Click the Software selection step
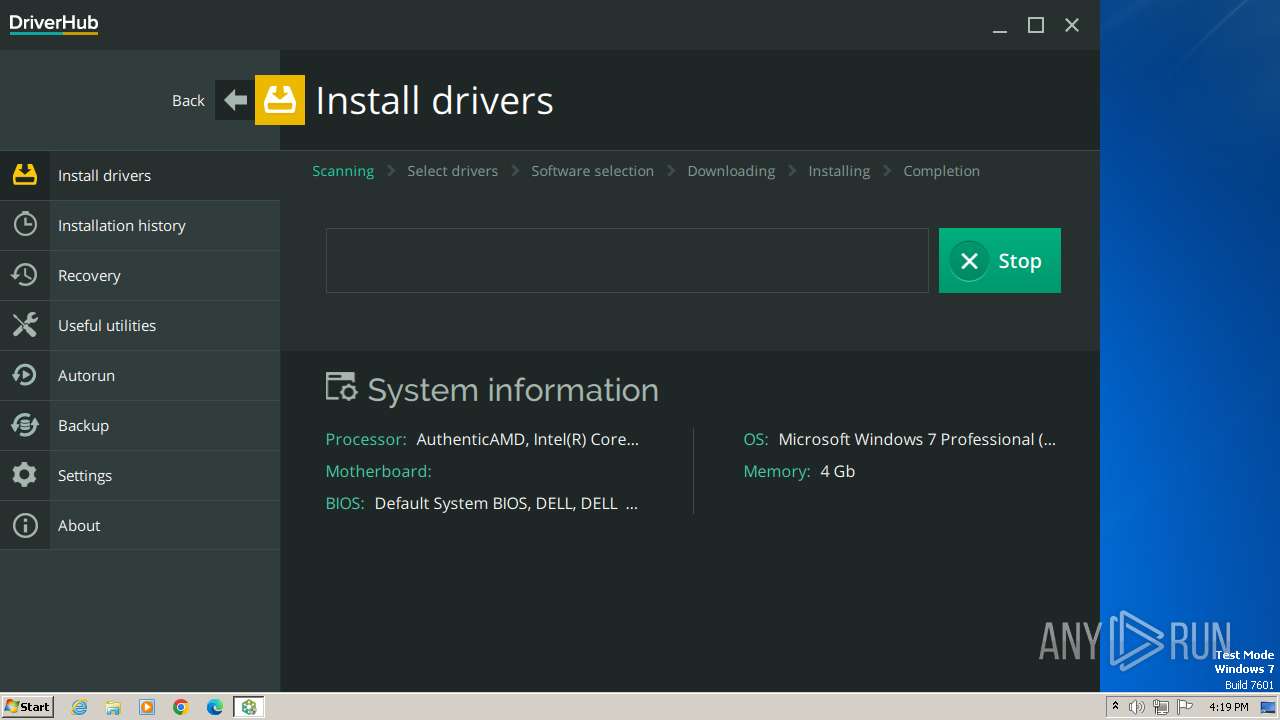1280x720 pixels. pos(592,171)
